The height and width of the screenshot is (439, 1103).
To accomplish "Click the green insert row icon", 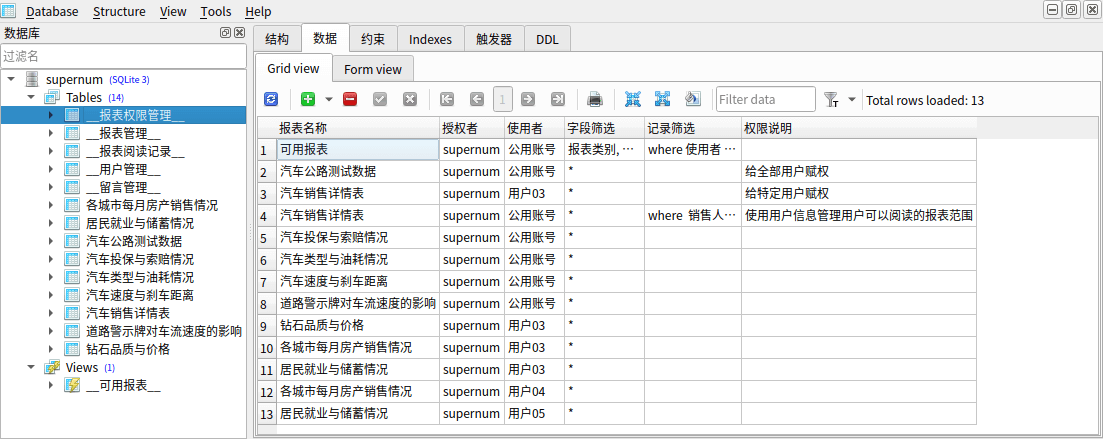I will 307,99.
